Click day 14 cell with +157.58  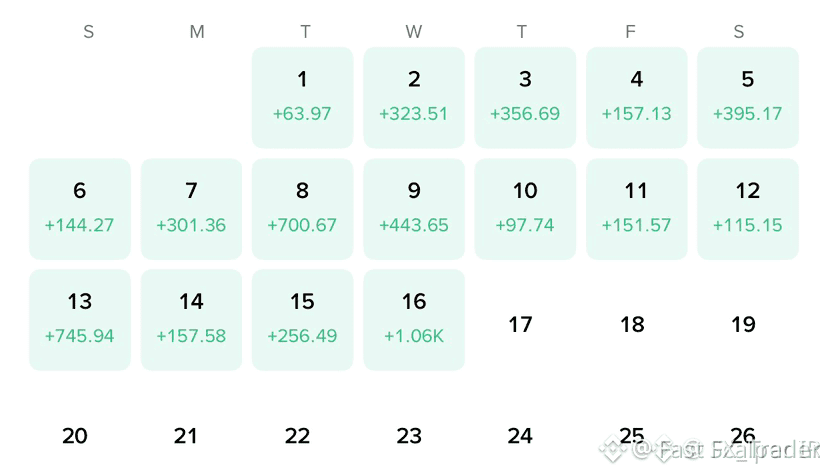191,320
